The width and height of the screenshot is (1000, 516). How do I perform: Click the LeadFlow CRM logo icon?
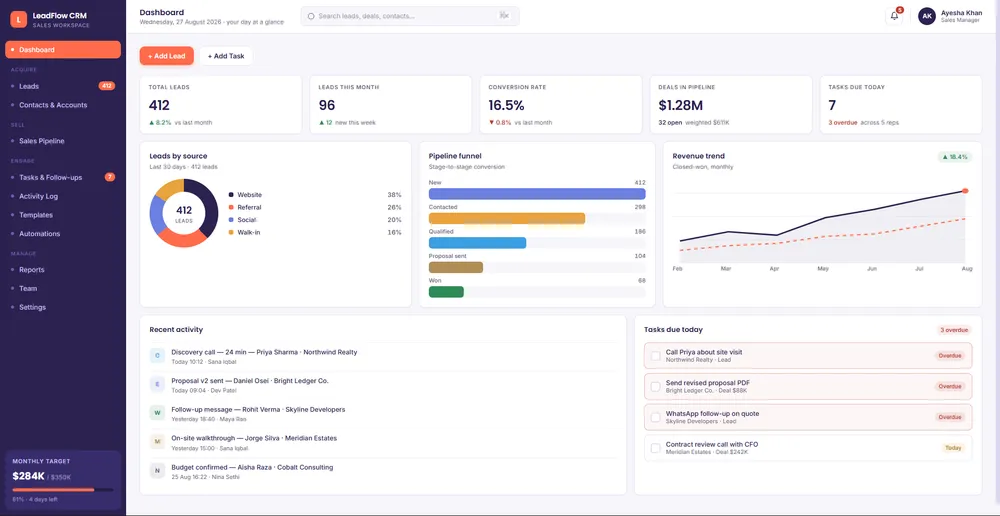pos(18,20)
